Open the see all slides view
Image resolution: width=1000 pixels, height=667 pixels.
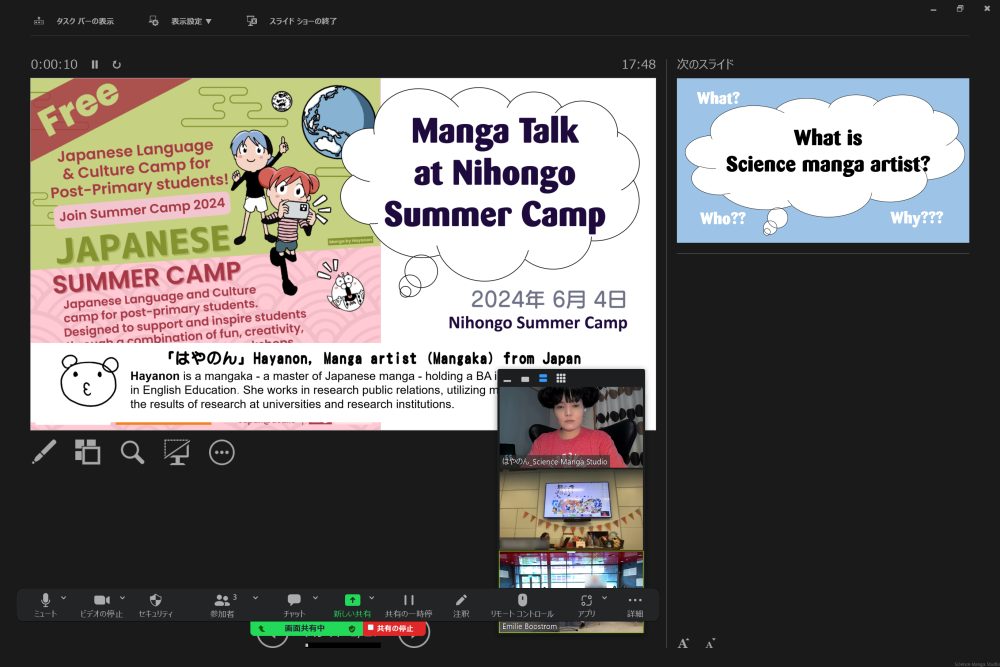coord(88,453)
